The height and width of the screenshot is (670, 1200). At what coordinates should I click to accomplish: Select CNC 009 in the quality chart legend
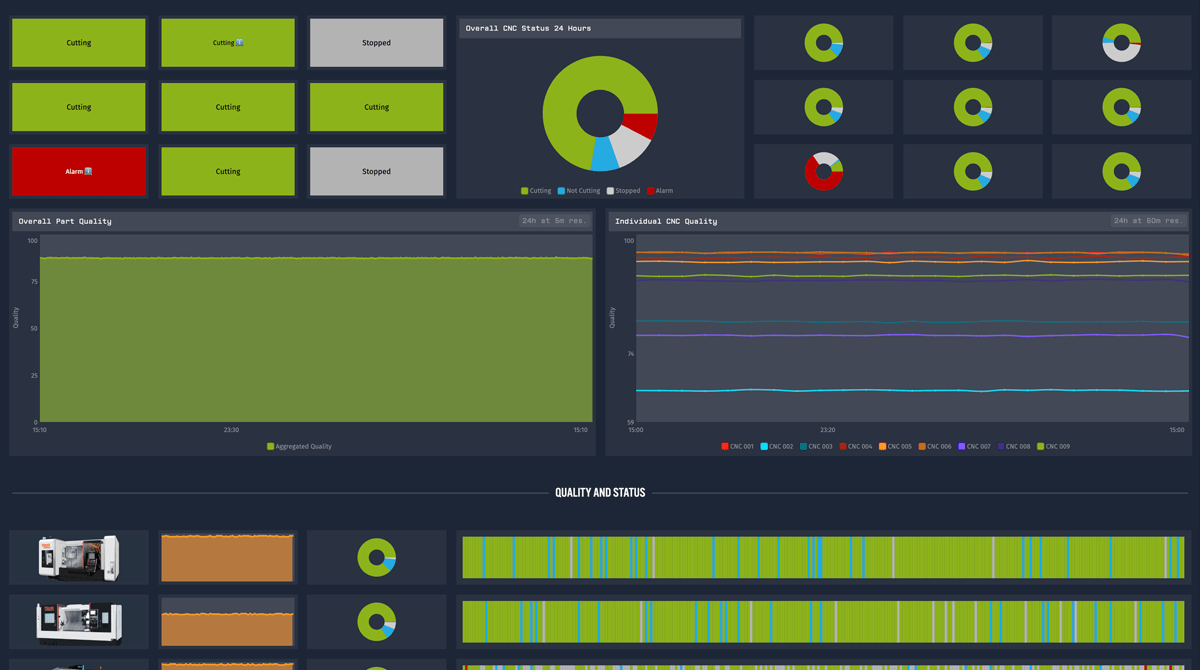pos(1057,447)
